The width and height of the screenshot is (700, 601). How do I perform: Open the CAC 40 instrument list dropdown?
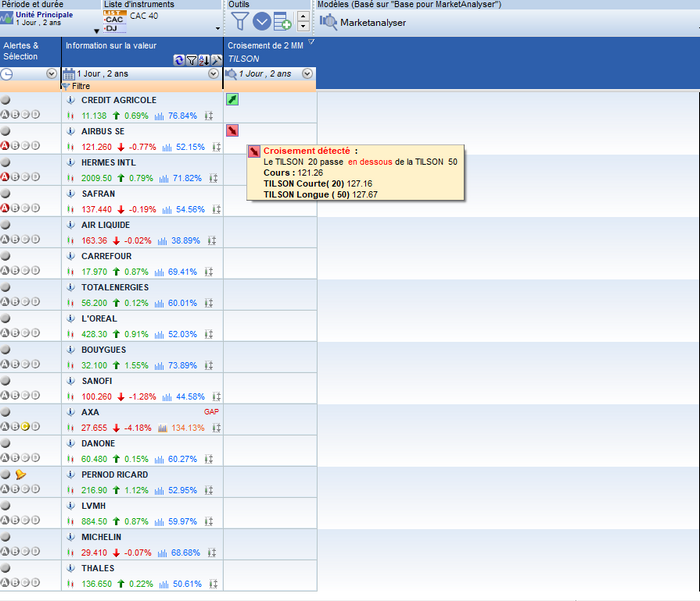pos(218,28)
